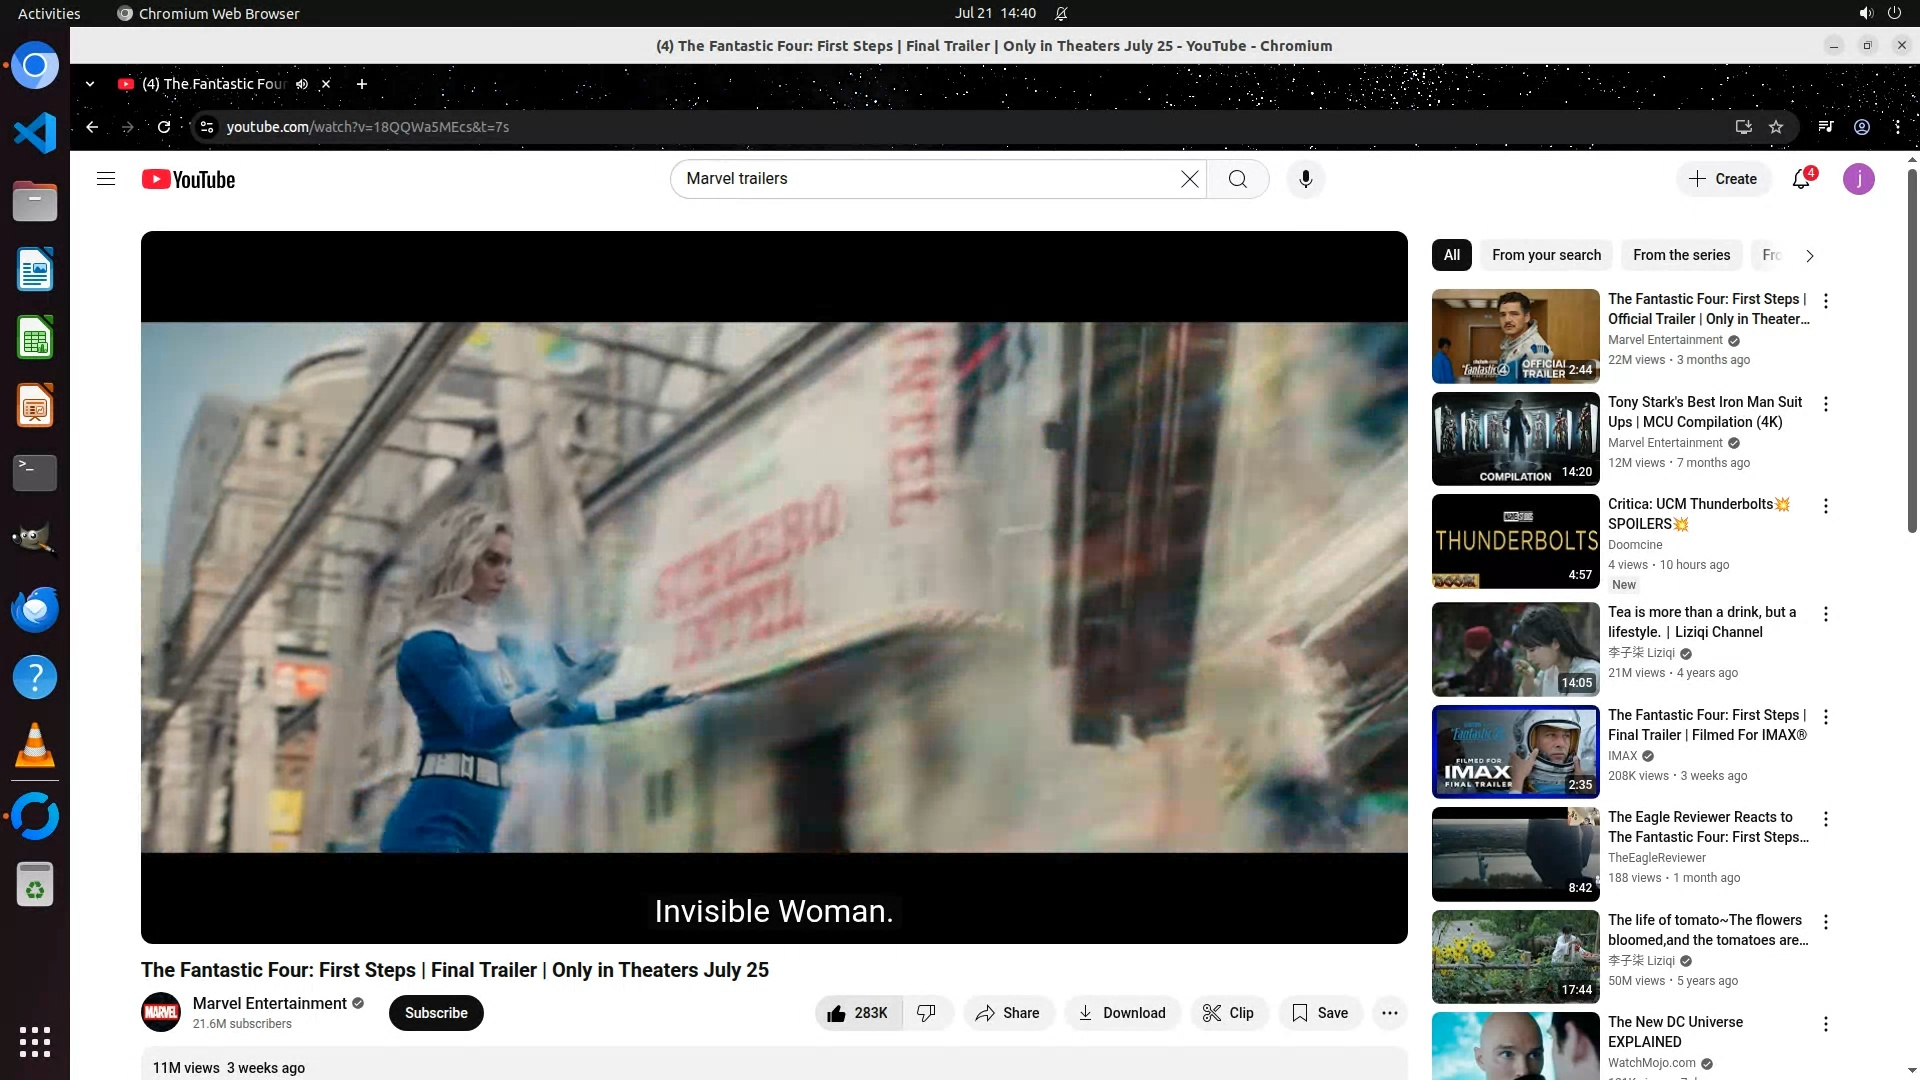This screenshot has height=1080, width=1920.
Task: Open the YouTube hamburger guide menu
Action: [106, 179]
